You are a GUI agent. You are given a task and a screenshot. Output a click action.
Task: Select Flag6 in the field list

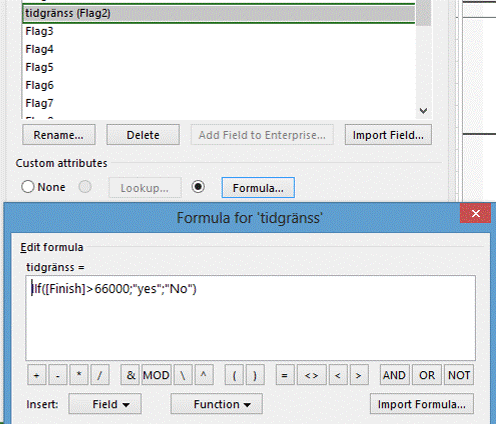(x=219, y=85)
